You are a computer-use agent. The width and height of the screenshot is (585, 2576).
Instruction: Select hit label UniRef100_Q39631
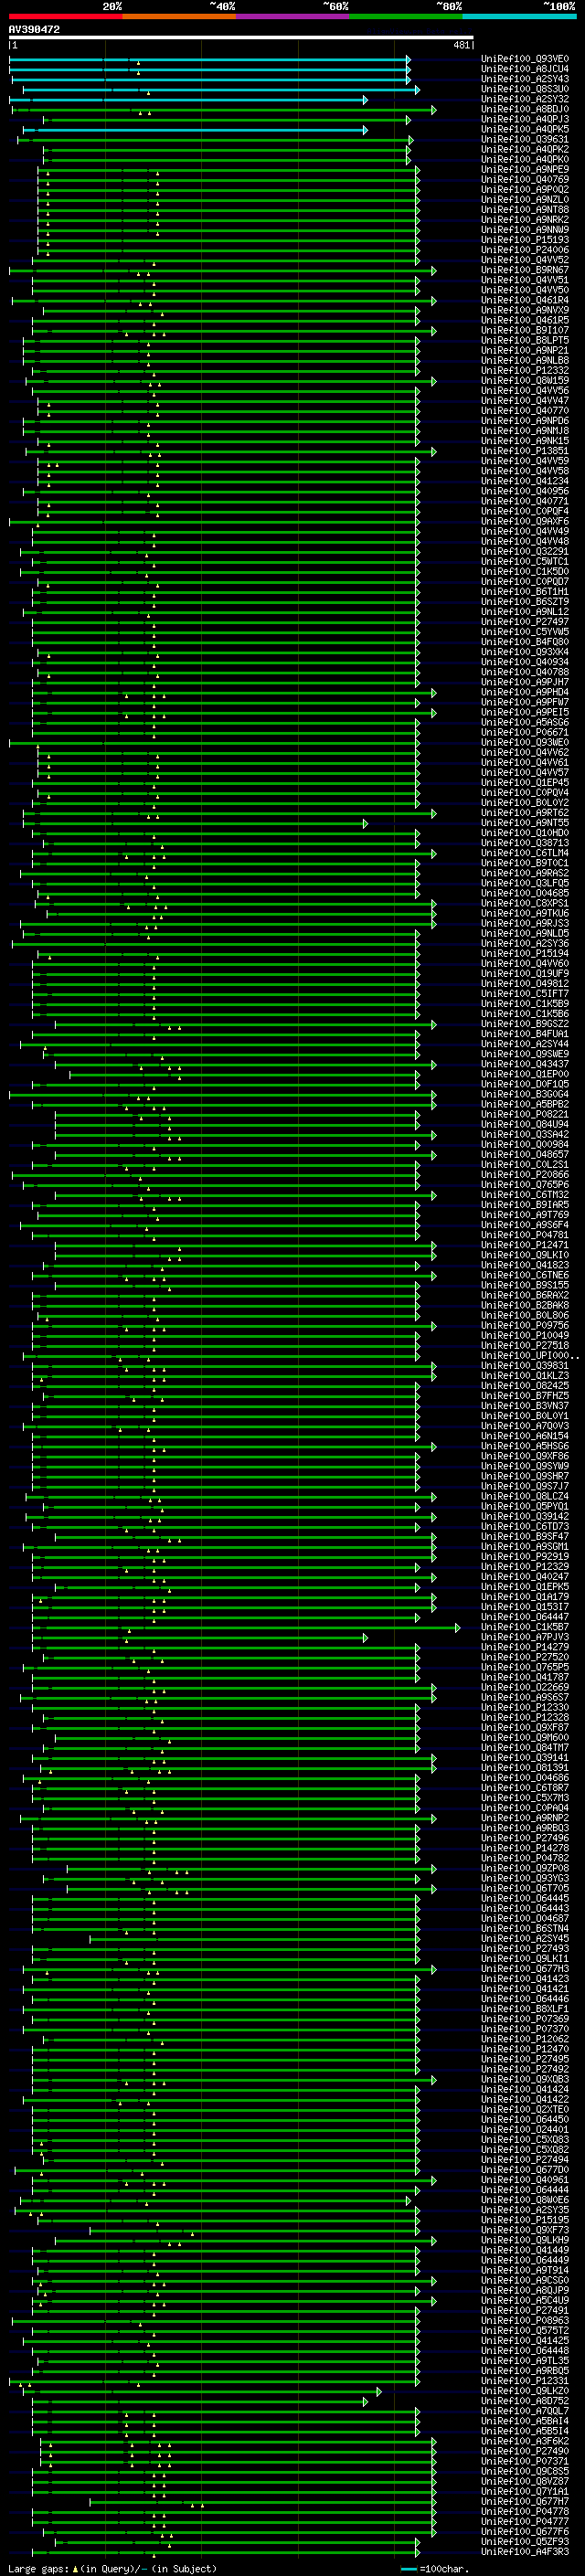(525, 139)
